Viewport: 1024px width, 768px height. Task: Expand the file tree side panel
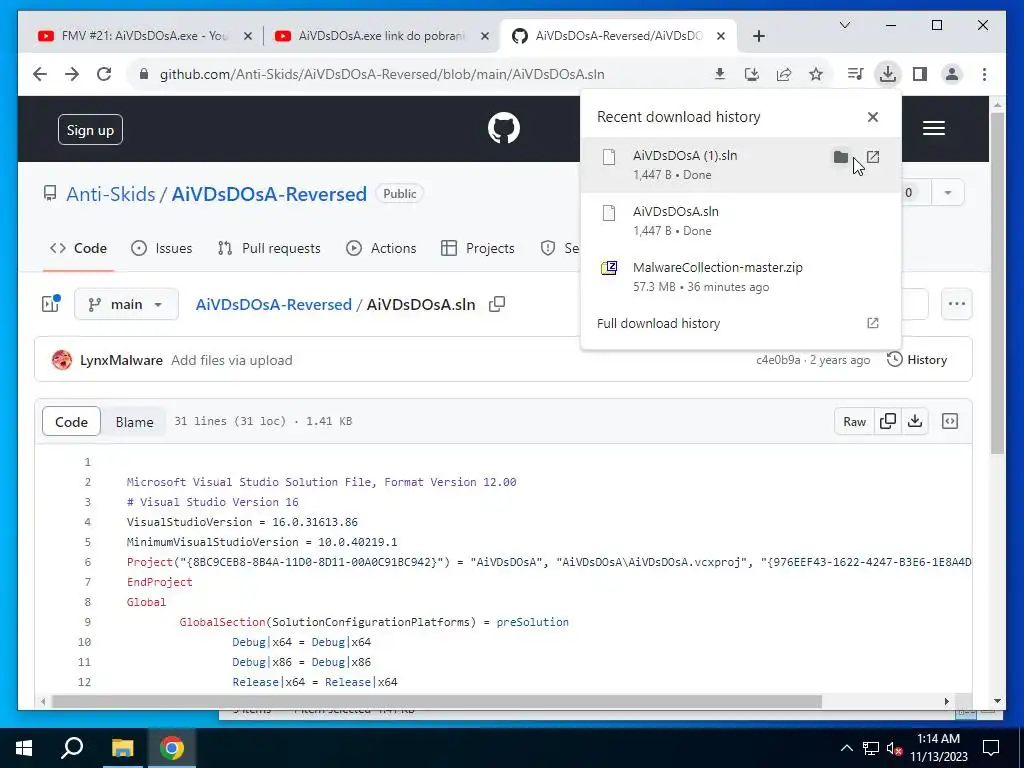(x=51, y=304)
